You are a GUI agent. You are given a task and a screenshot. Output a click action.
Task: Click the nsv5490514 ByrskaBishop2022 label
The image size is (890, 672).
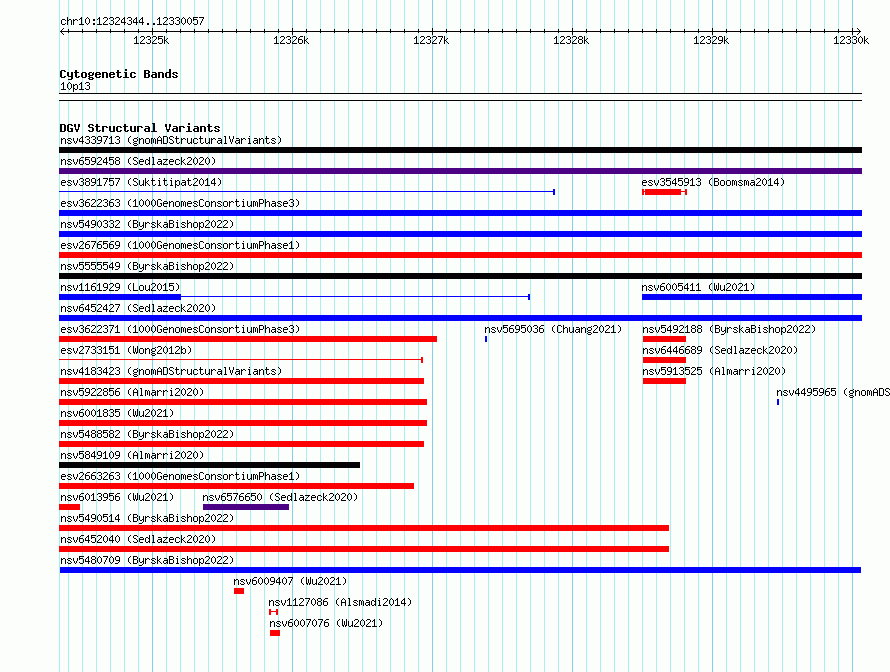(x=147, y=518)
